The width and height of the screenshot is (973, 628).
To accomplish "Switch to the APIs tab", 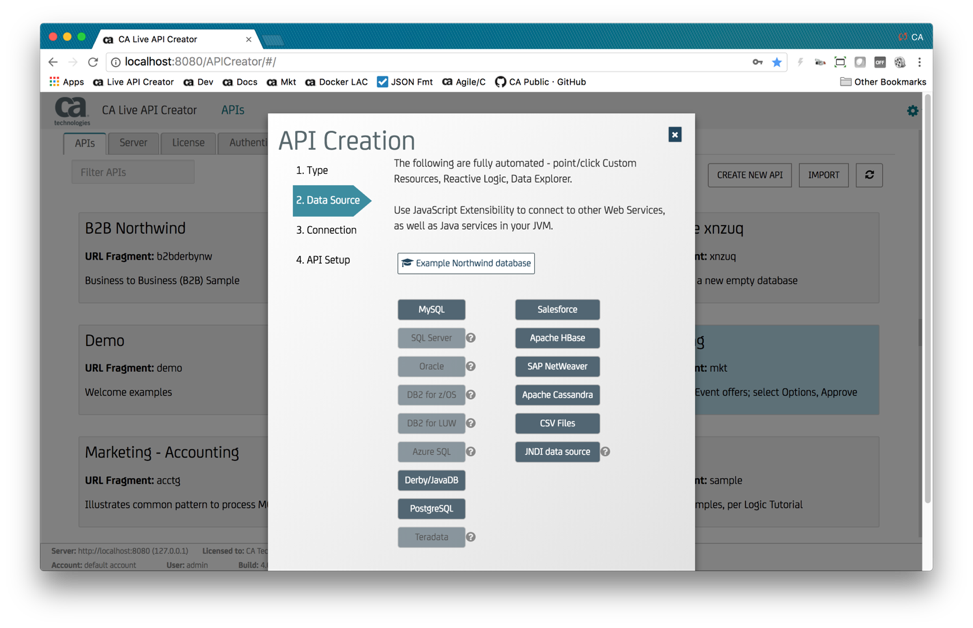I will click(x=85, y=143).
